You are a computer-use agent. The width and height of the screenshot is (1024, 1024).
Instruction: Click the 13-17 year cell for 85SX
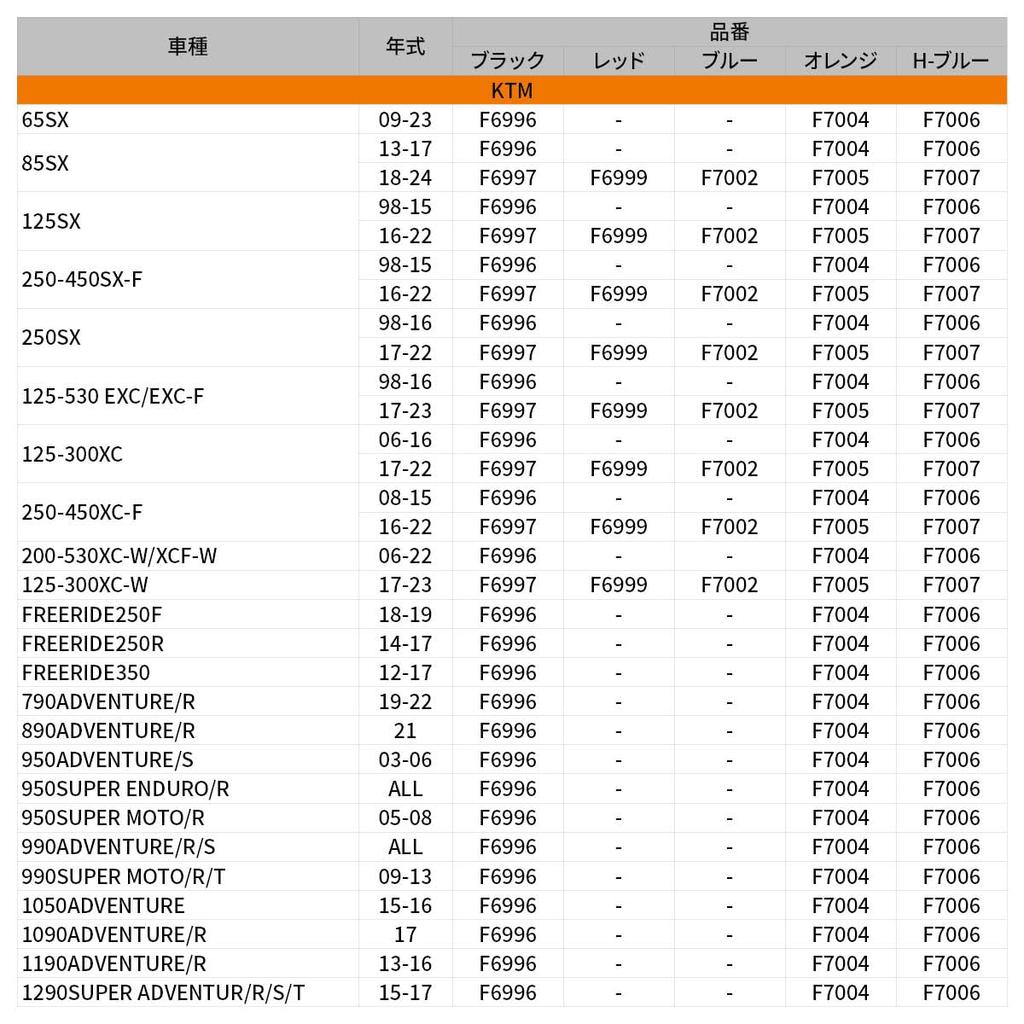tap(405, 148)
